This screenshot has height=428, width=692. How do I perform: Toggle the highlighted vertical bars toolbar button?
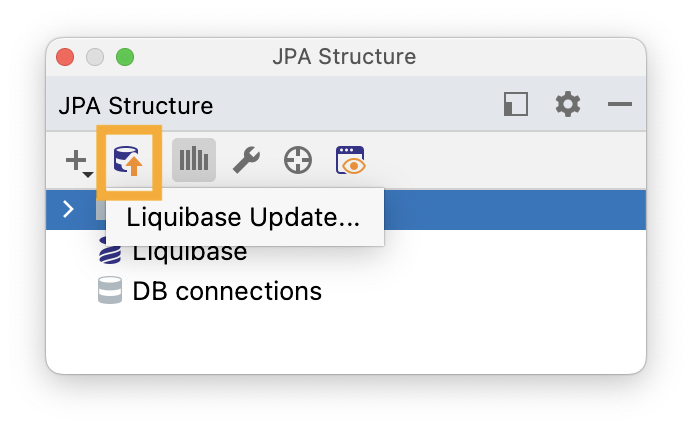[194, 160]
